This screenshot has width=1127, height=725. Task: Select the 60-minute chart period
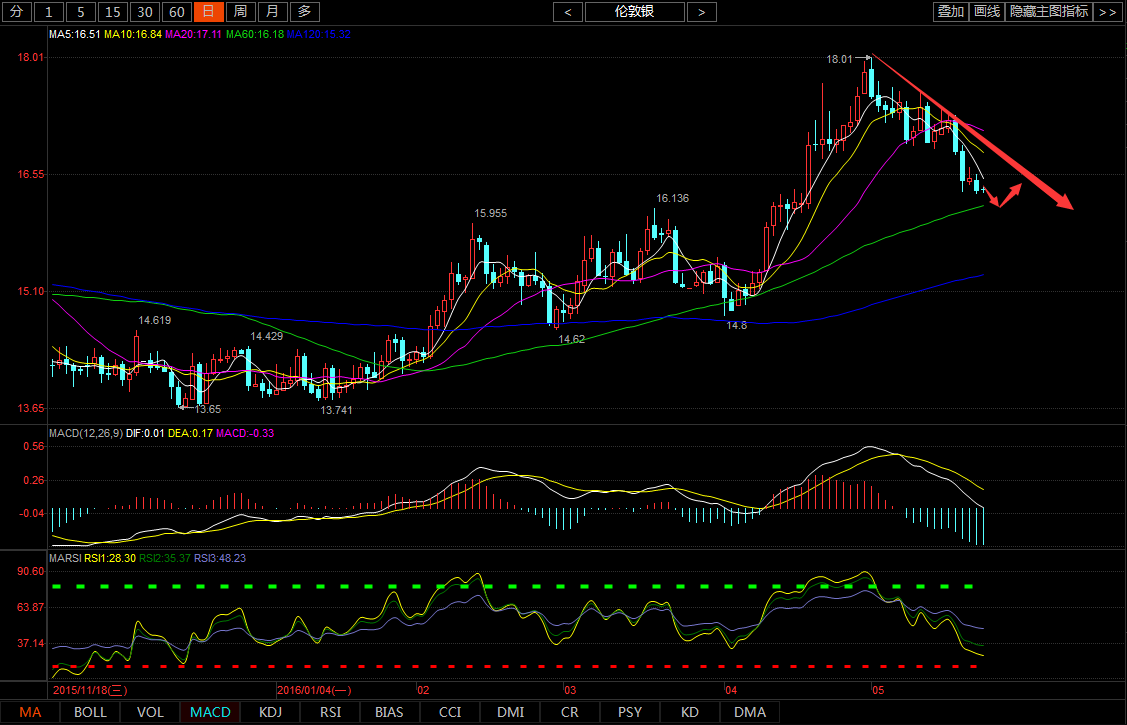176,12
